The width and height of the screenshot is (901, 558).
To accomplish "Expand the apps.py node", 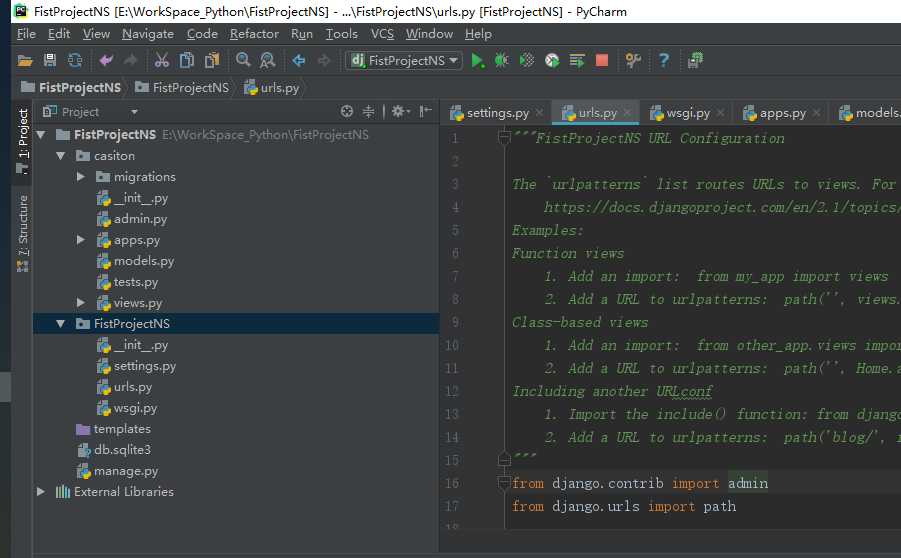I will coord(80,240).
